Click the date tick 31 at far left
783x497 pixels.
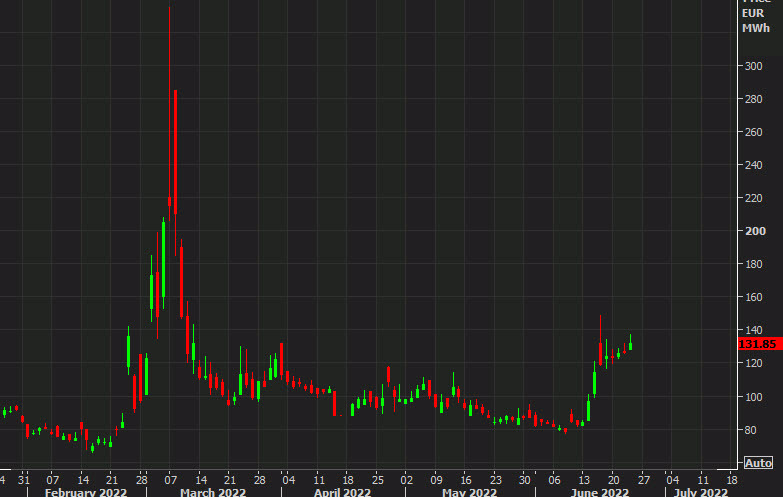[x=24, y=478]
